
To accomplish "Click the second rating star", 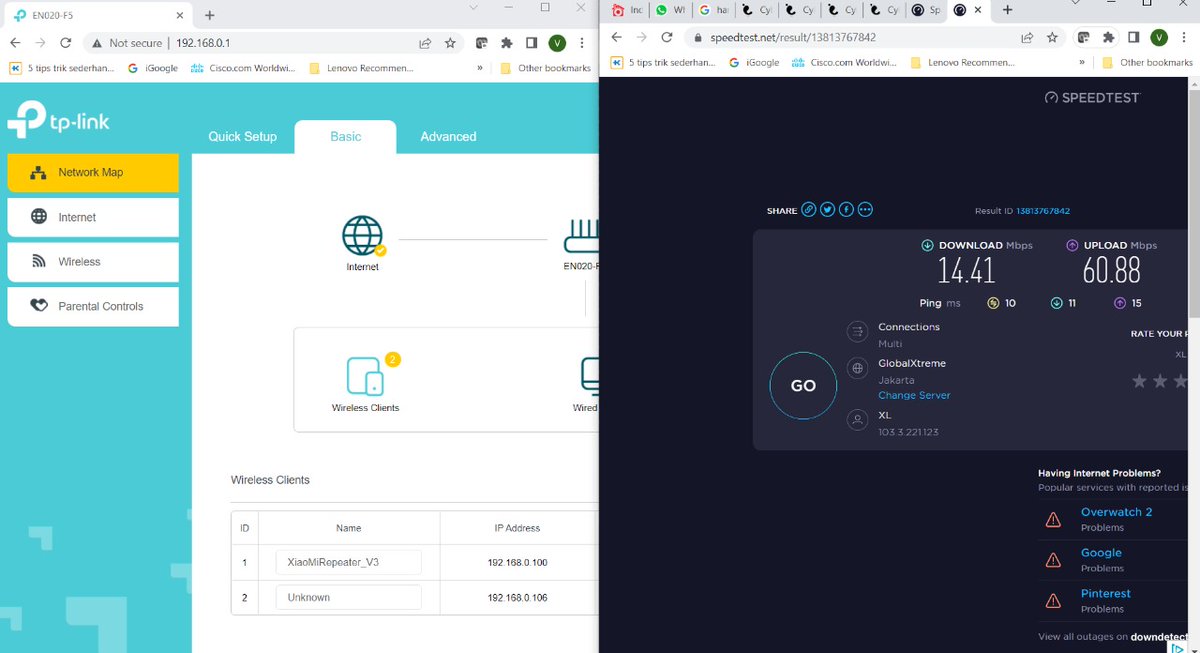I will [x=1160, y=381].
